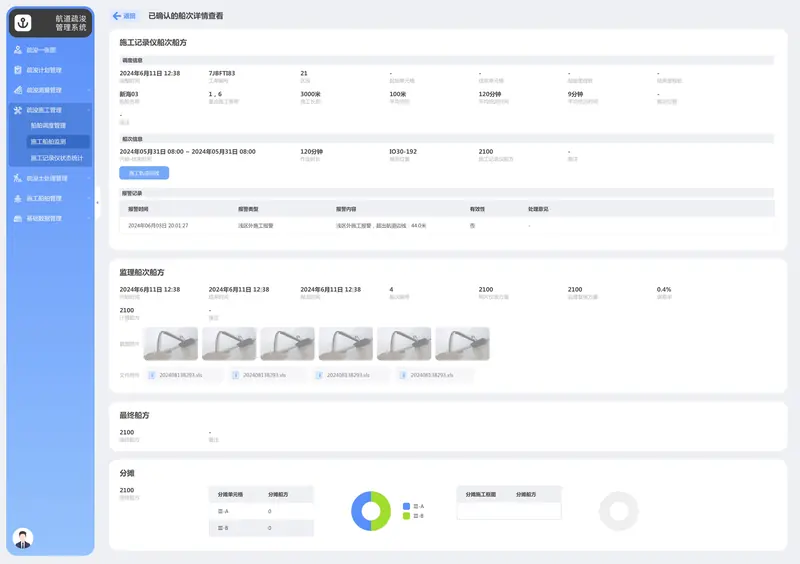Collapse sidebar using edge handle

(97, 203)
